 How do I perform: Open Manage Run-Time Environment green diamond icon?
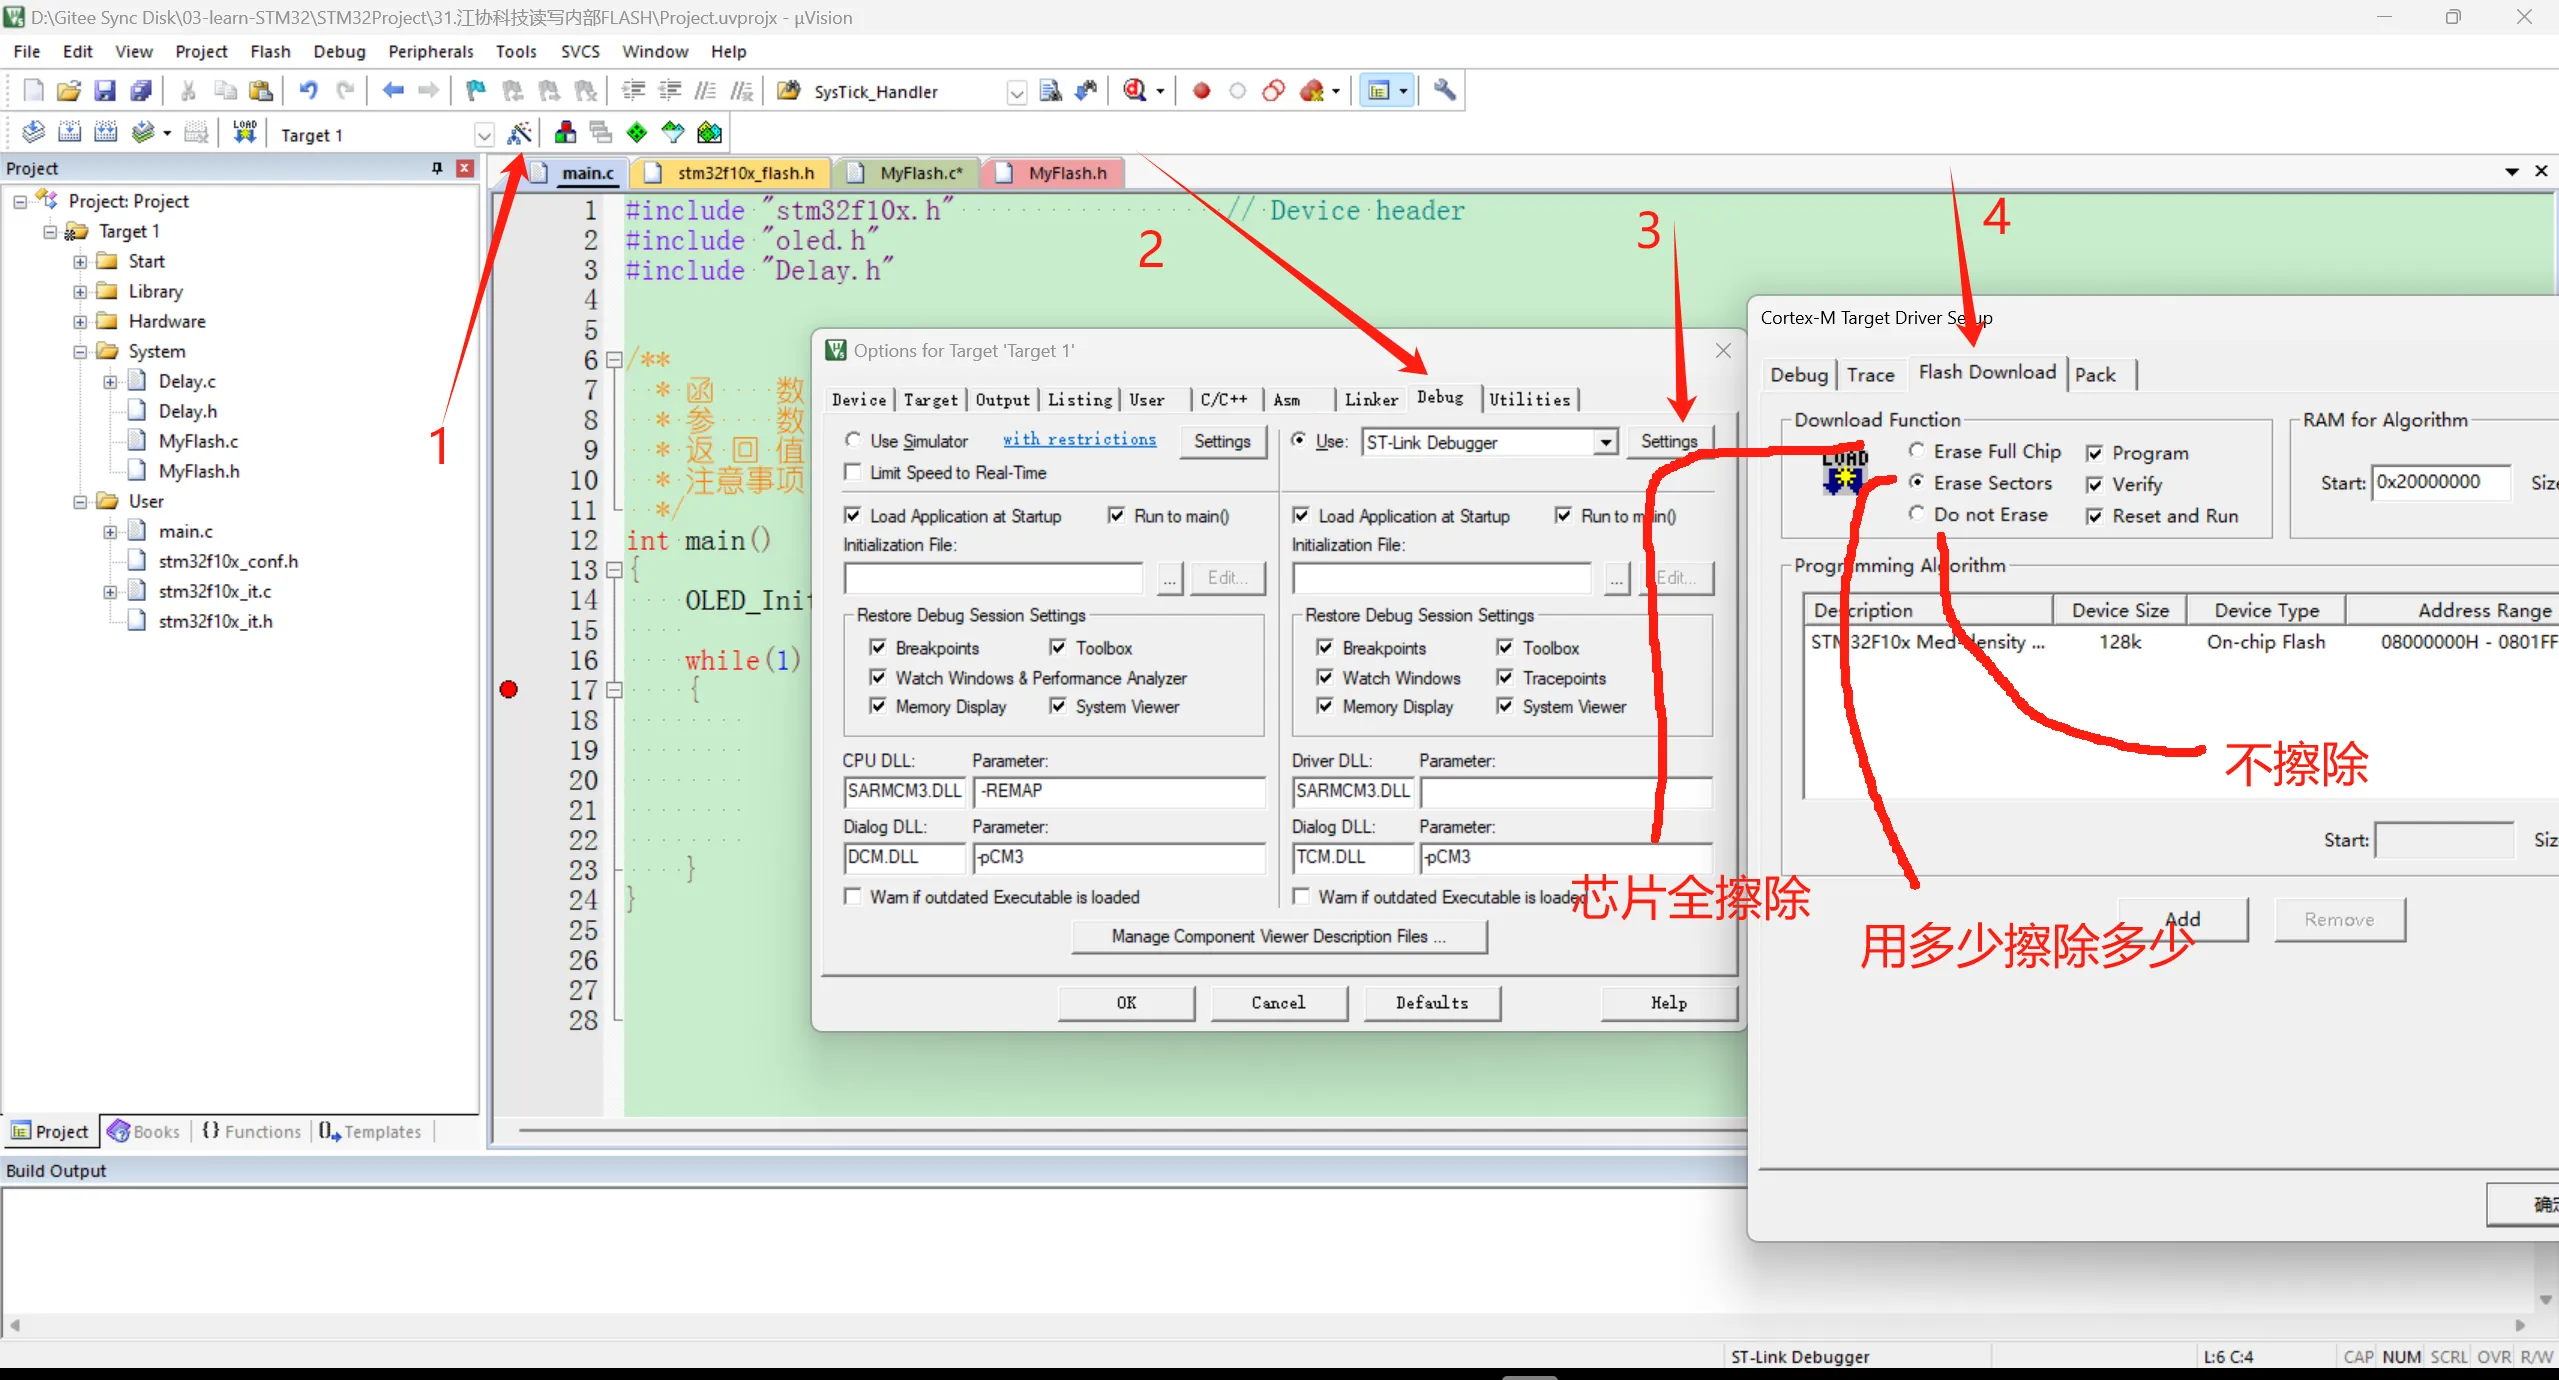coord(636,133)
